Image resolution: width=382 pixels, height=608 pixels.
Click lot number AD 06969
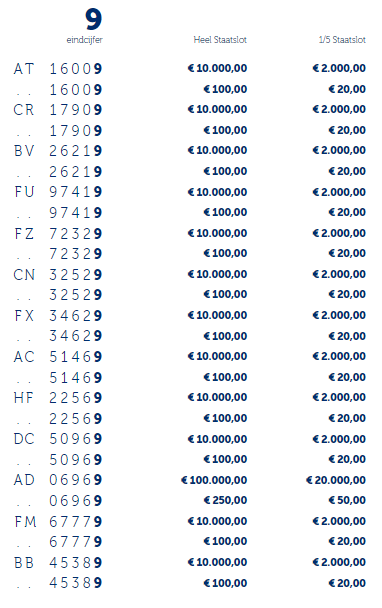[58, 480]
